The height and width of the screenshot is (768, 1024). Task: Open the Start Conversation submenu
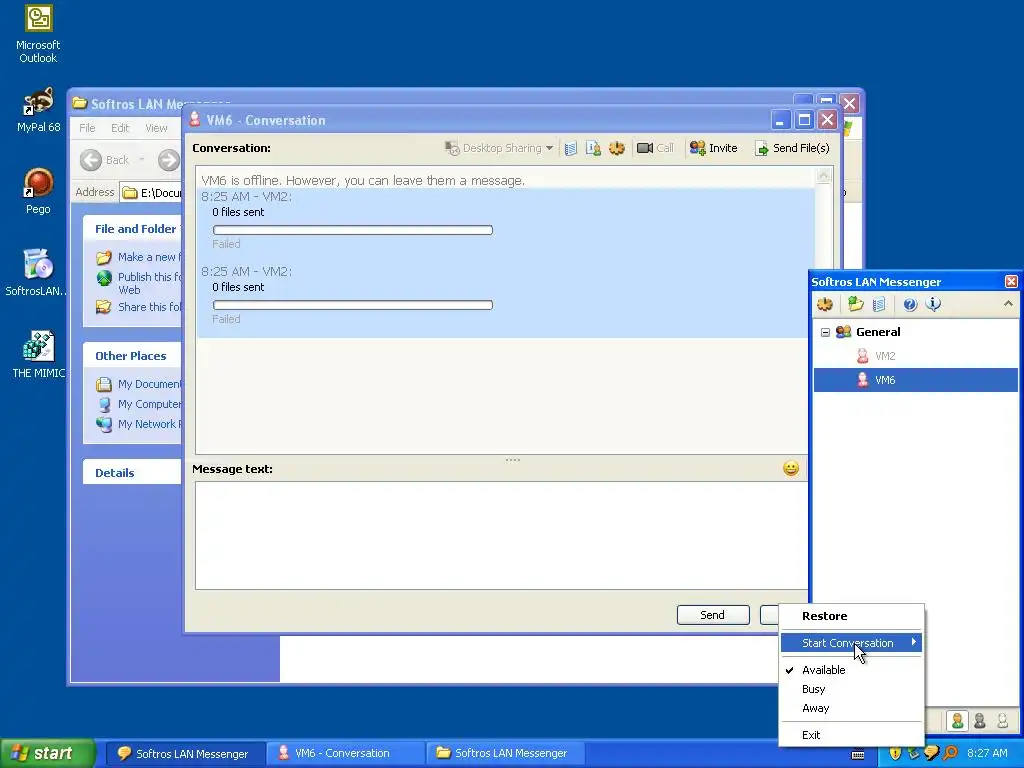coord(852,643)
